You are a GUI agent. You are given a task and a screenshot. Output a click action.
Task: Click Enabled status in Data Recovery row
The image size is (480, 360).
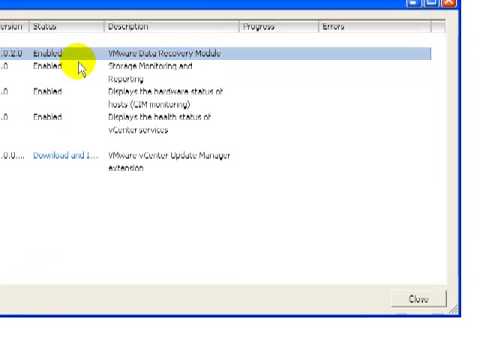click(47, 53)
